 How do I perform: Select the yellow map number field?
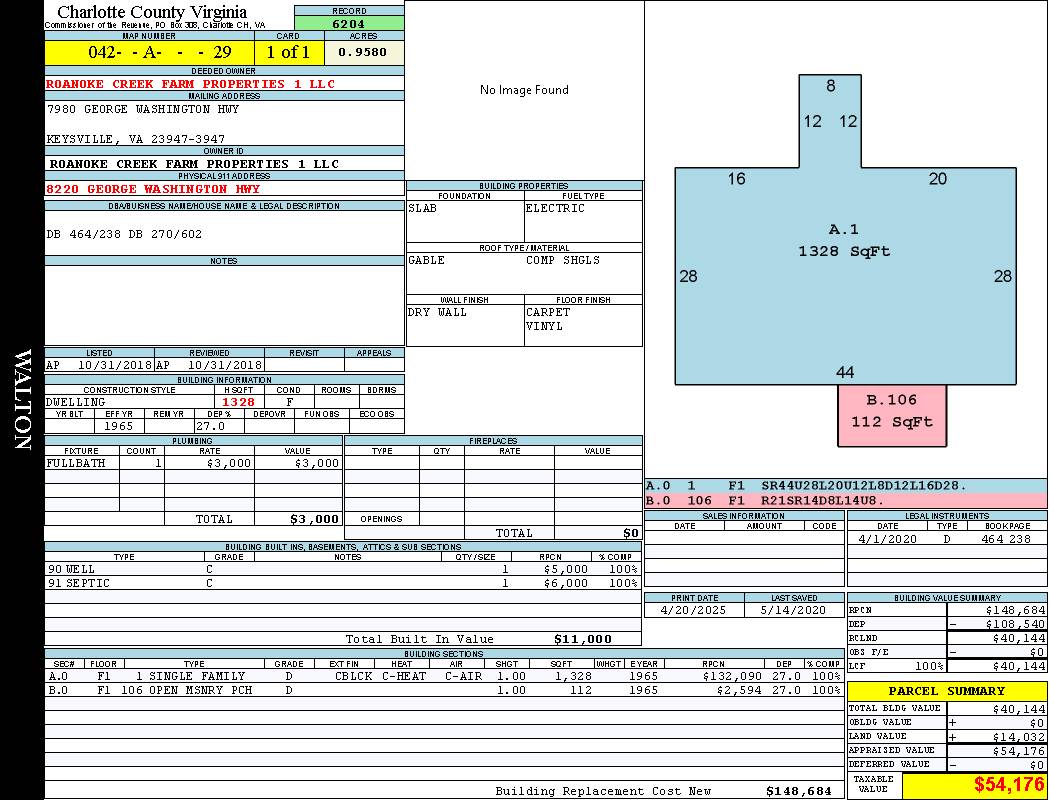pyautogui.click(x=149, y=52)
